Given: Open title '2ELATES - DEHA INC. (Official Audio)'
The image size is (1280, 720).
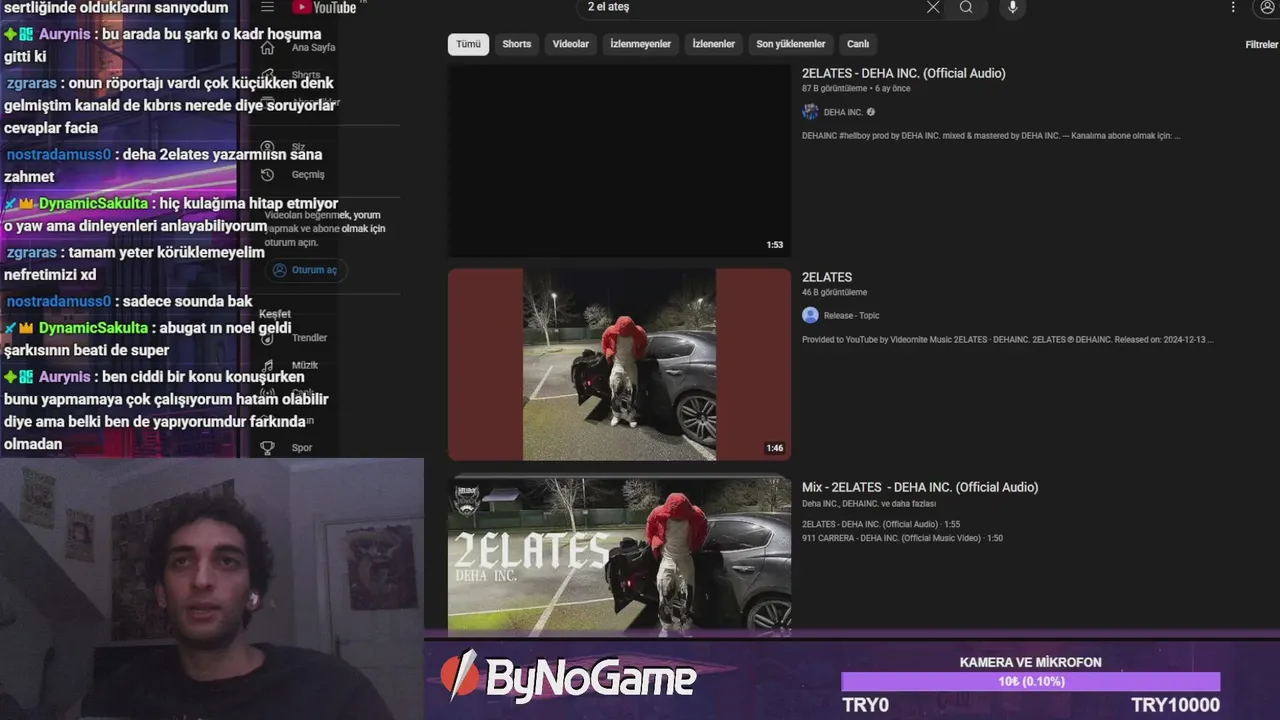Looking at the screenshot, I should tap(904, 73).
